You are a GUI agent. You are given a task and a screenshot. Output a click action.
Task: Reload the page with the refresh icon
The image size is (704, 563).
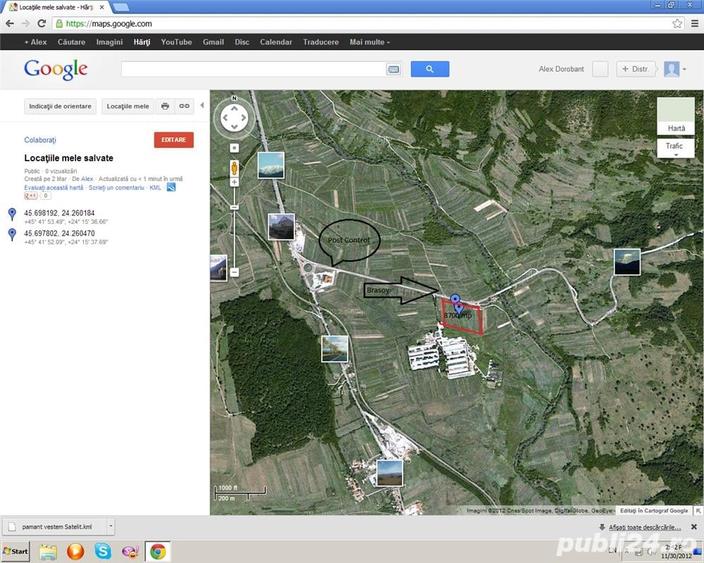tap(41, 23)
